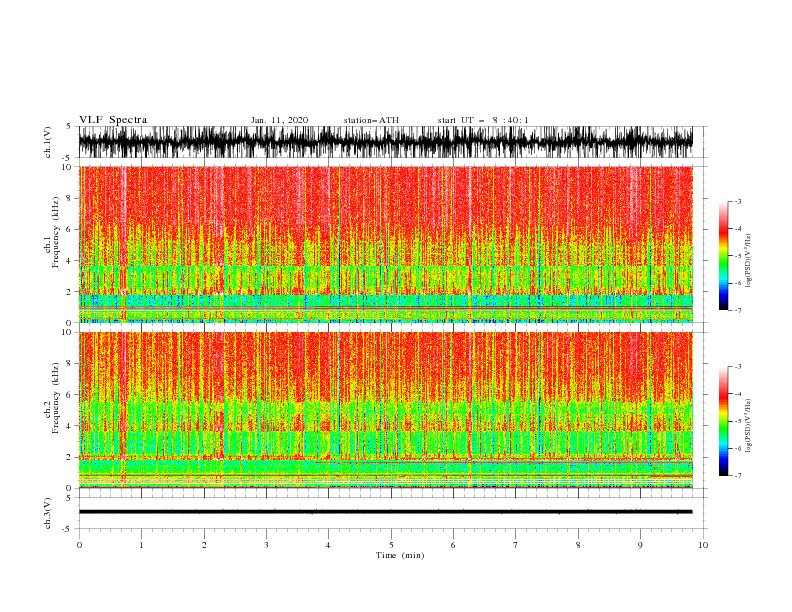Click time axis tick label '3'
This screenshot has height=612, width=792.
(x=266, y=545)
